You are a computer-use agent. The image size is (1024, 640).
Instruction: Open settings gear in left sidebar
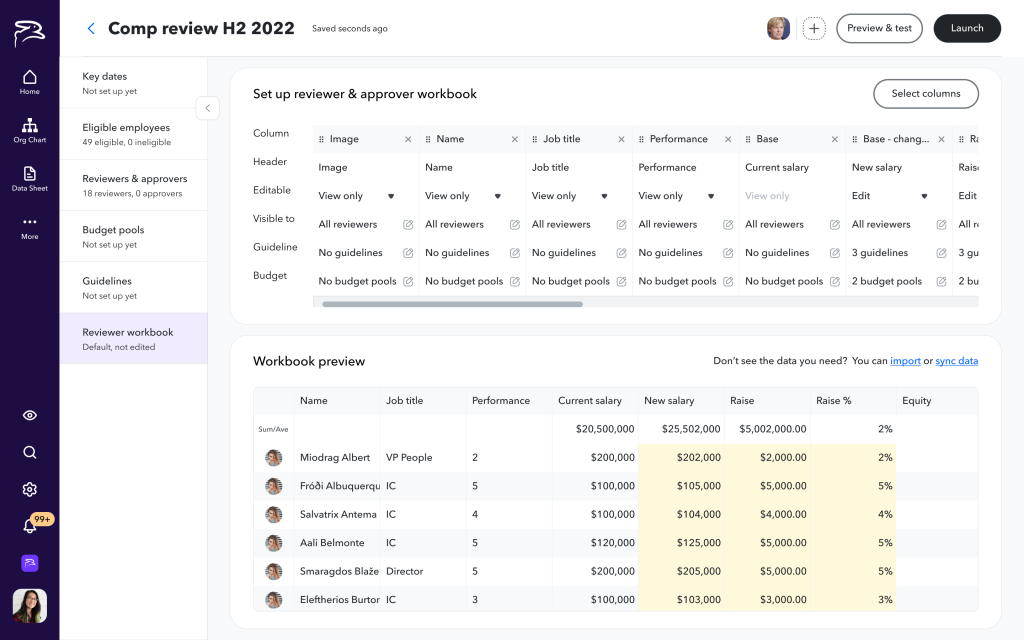[x=29, y=489]
